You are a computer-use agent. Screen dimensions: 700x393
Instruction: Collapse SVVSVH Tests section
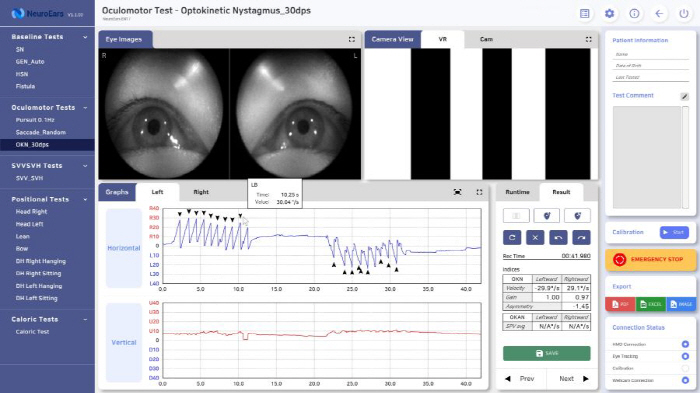pyautogui.click(x=85, y=166)
